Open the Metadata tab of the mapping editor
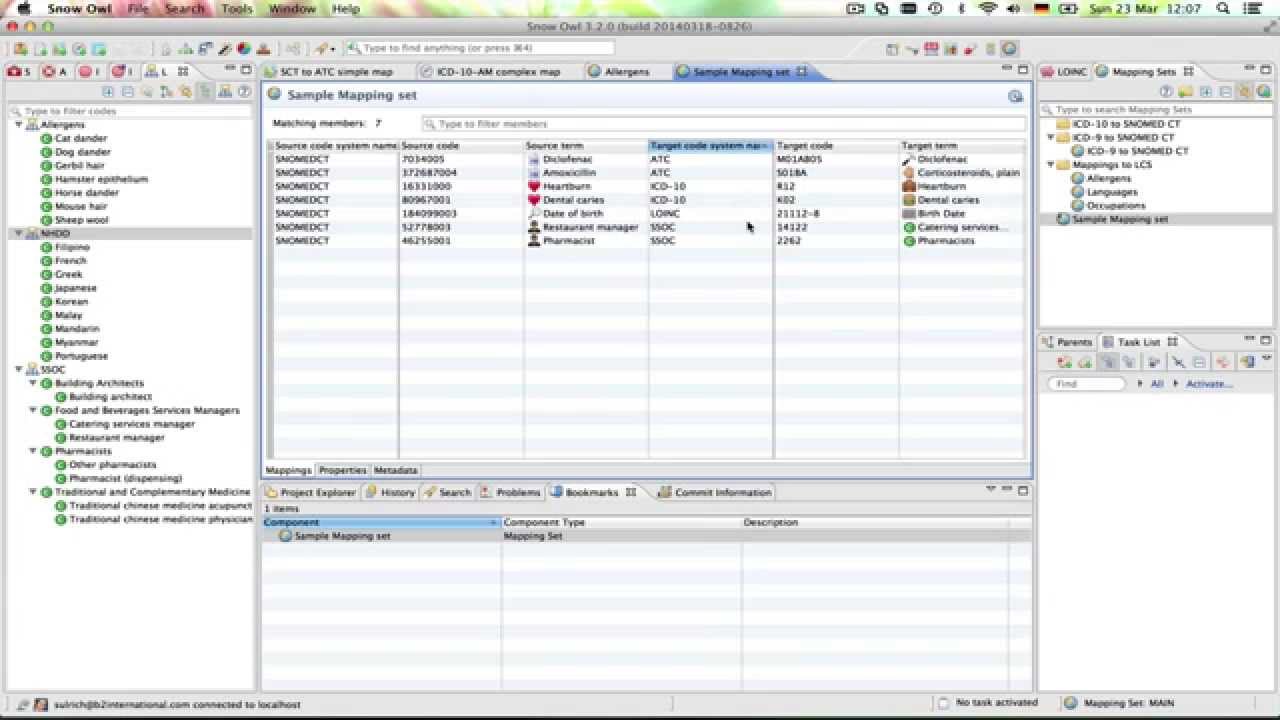The image size is (1280, 720). click(395, 470)
